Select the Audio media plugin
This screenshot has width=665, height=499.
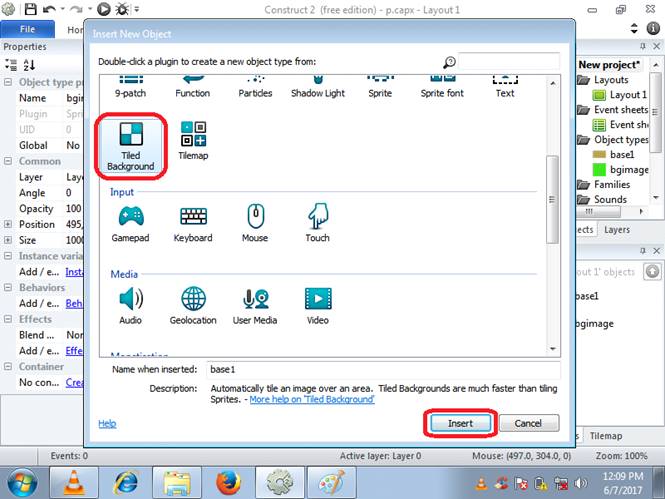(x=131, y=306)
